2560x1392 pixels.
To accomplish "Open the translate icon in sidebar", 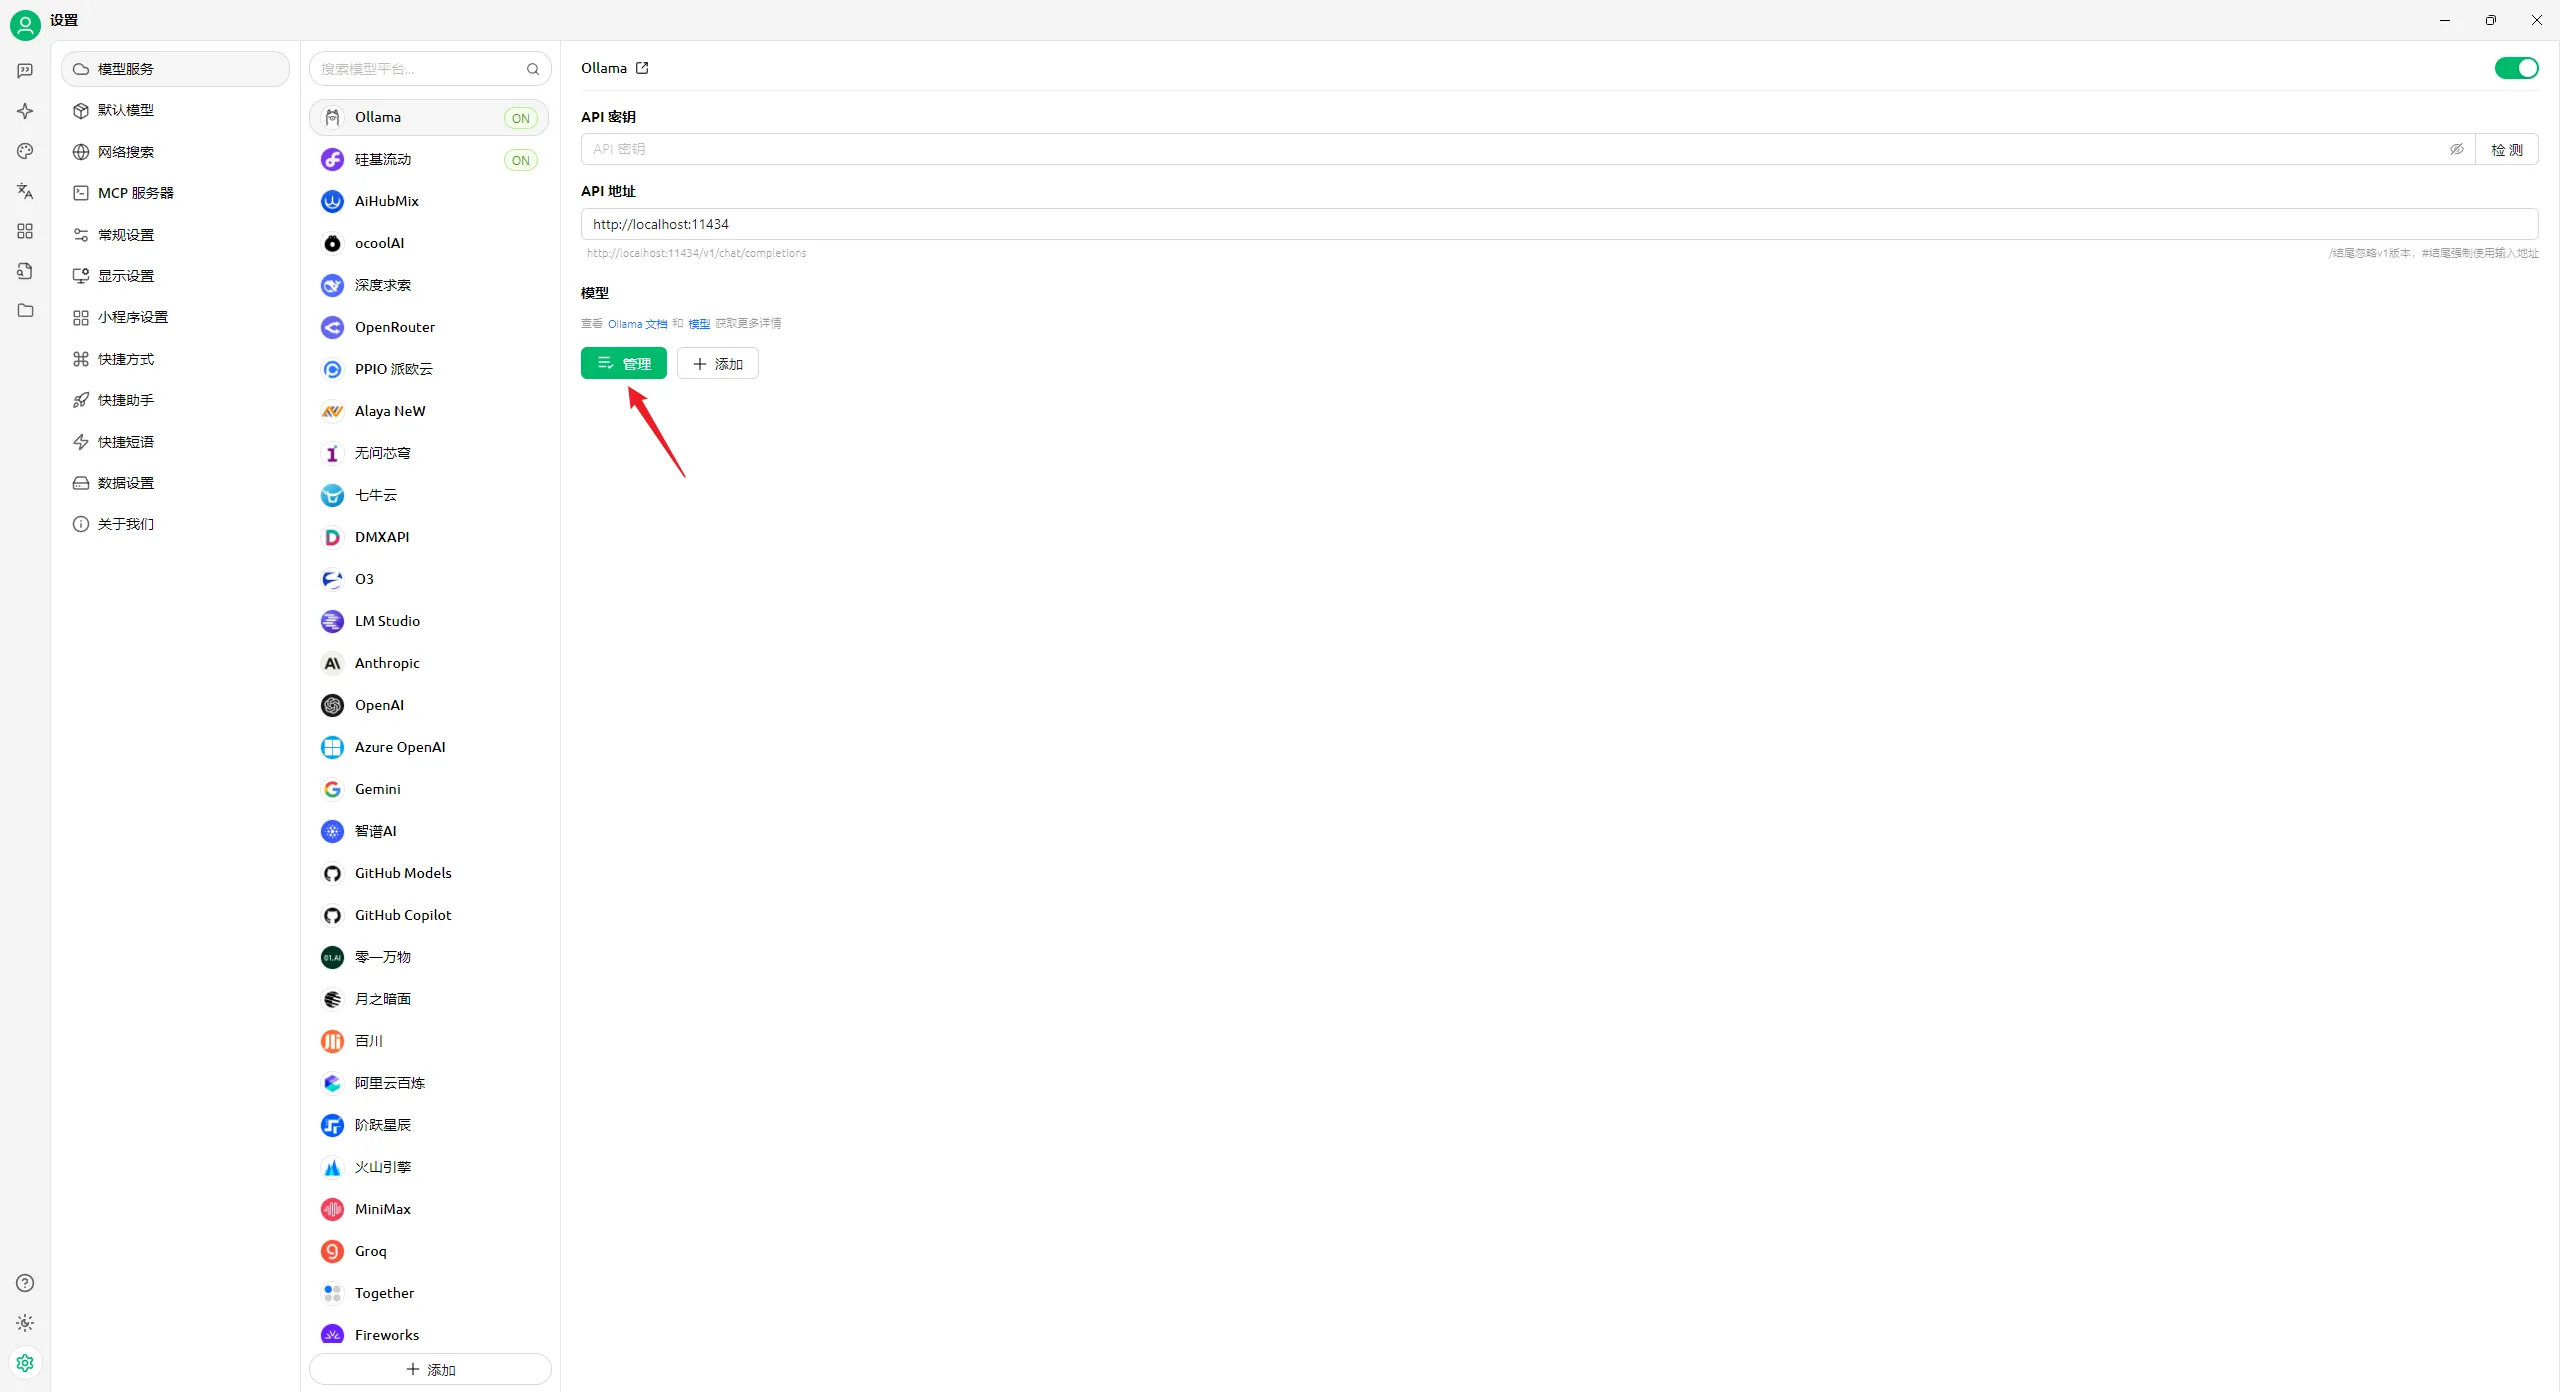I will pos(25,191).
